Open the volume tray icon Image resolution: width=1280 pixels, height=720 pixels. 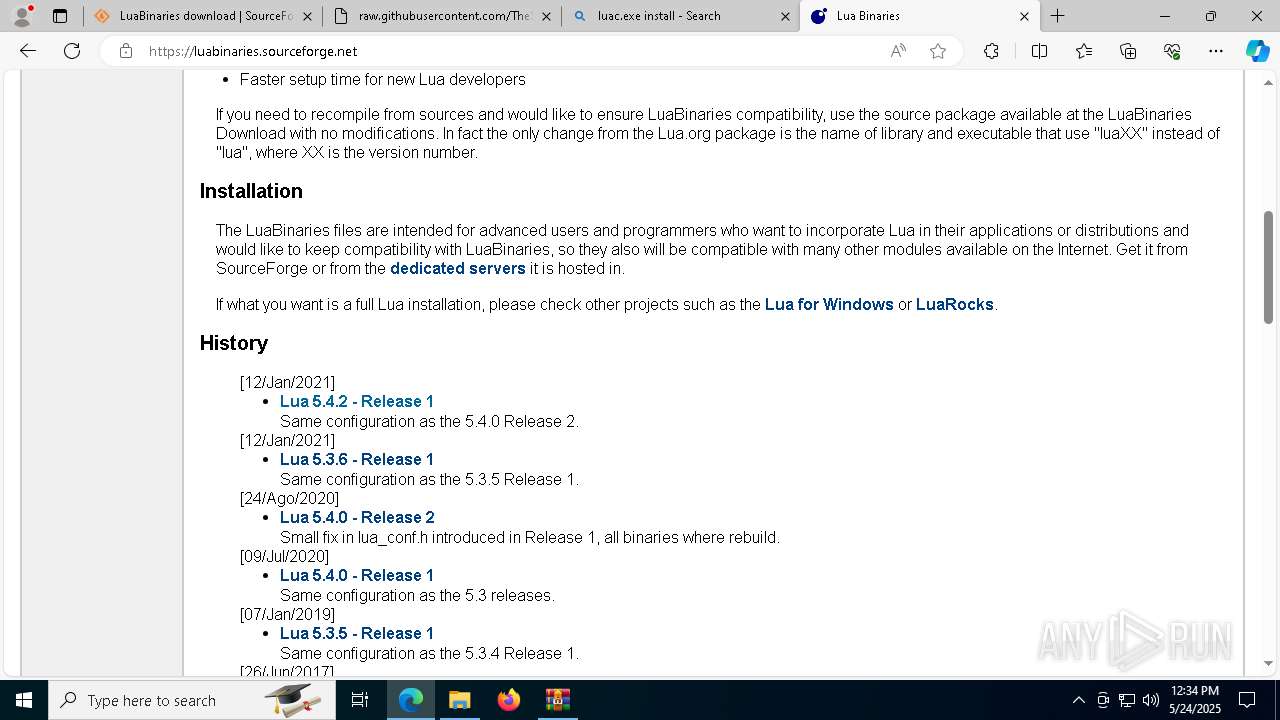pyautogui.click(x=1150, y=700)
